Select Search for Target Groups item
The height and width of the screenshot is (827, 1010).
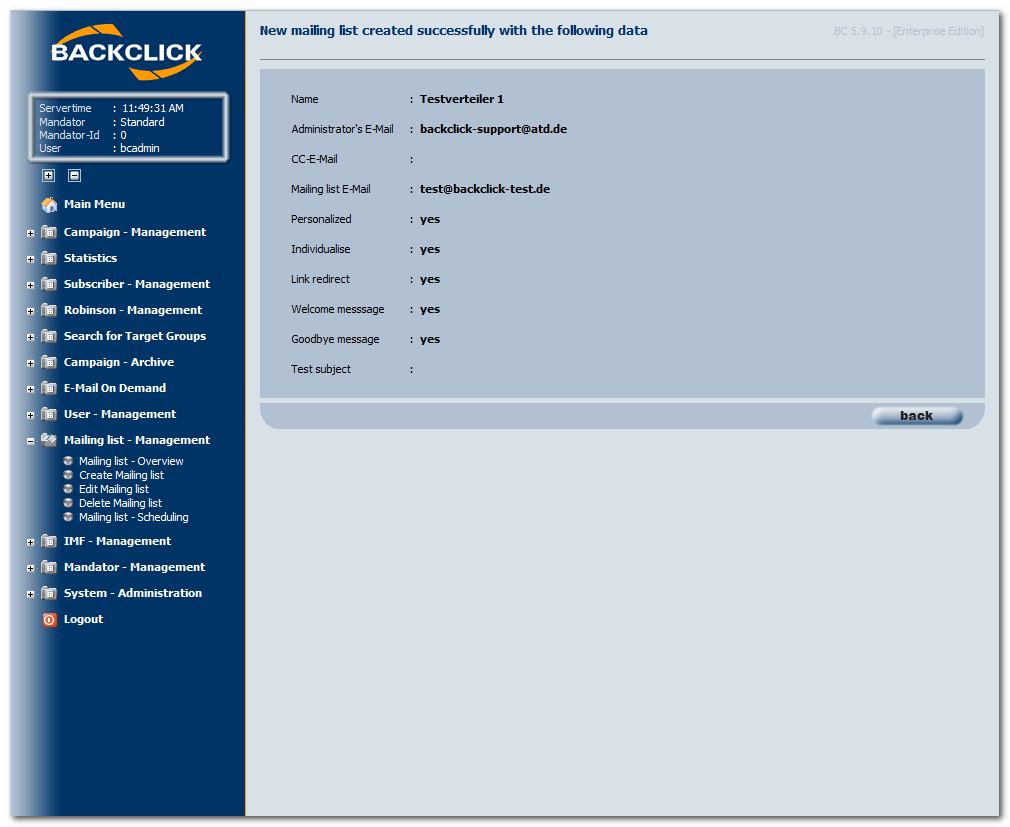point(135,336)
